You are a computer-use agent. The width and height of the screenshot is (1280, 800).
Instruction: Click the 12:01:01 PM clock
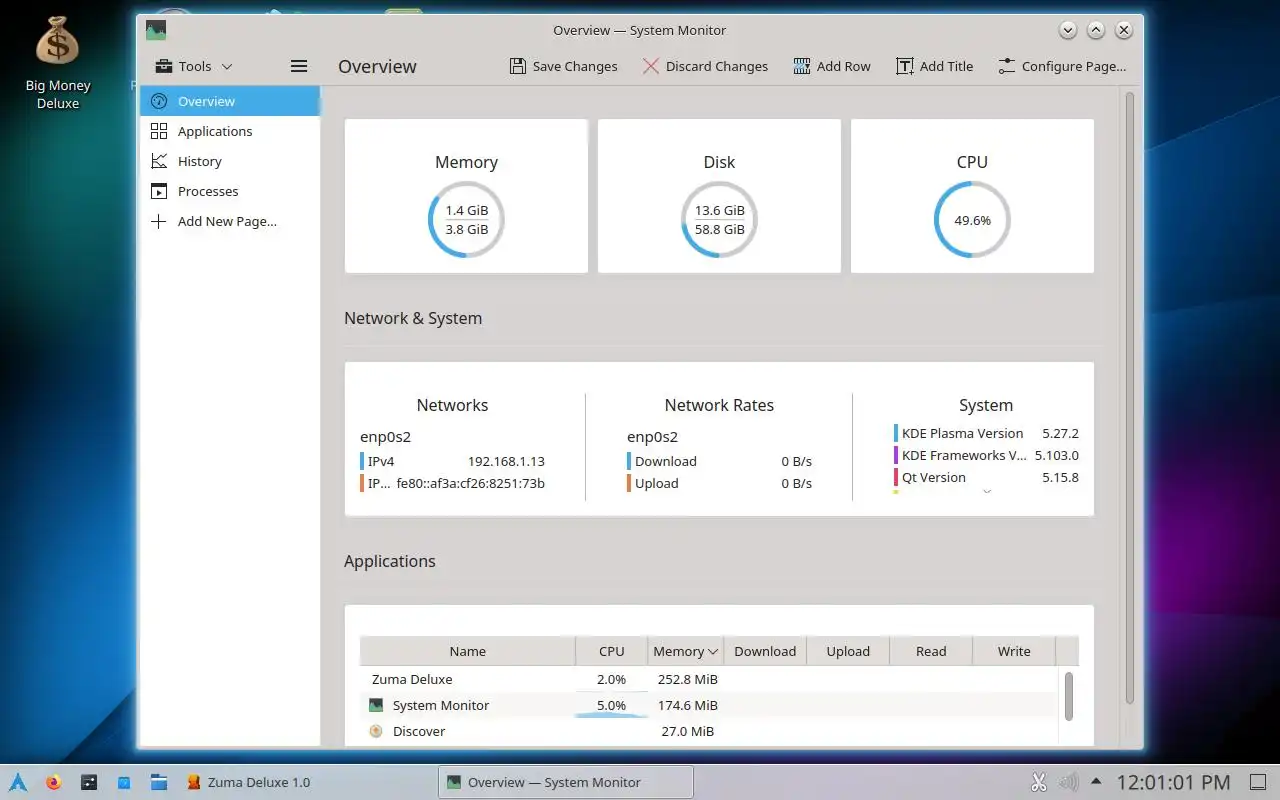coord(1173,782)
